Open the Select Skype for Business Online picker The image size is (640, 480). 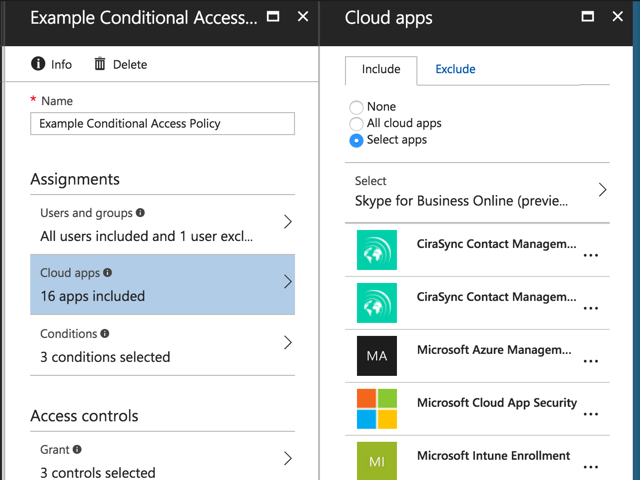[477, 192]
